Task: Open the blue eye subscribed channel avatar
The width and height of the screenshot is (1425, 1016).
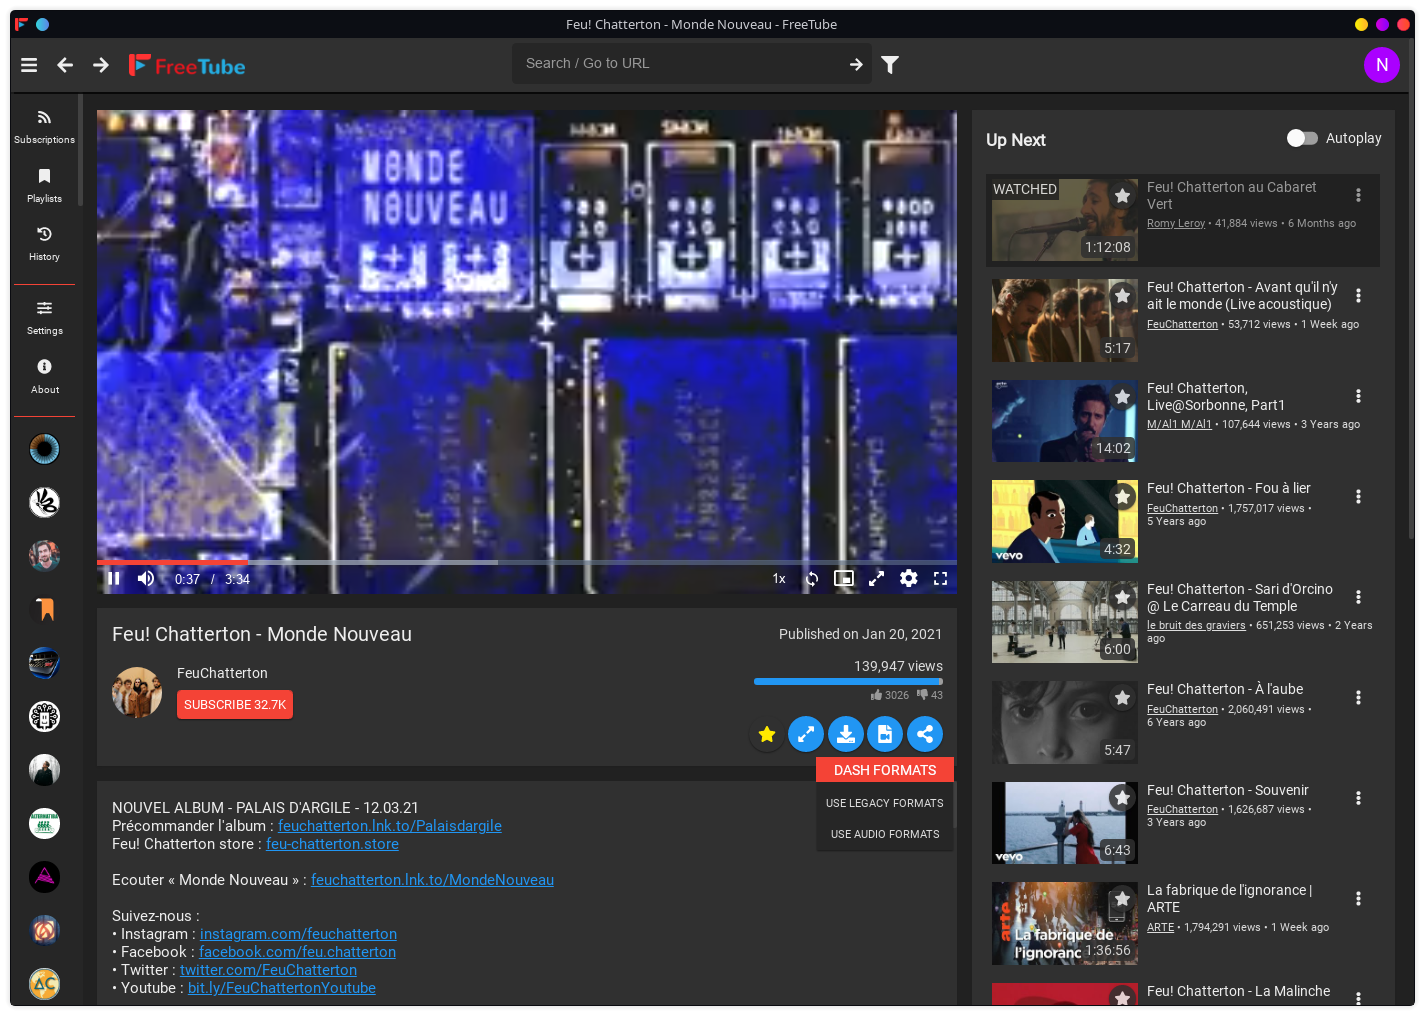Action: pyautogui.click(x=44, y=449)
